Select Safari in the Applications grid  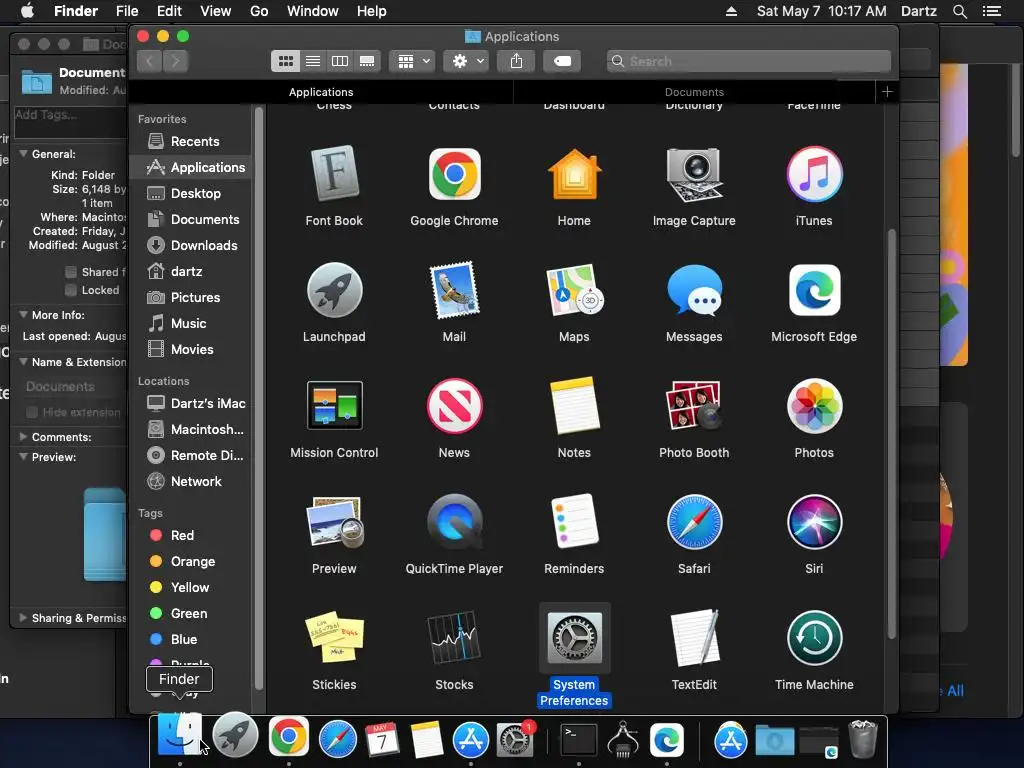point(694,522)
